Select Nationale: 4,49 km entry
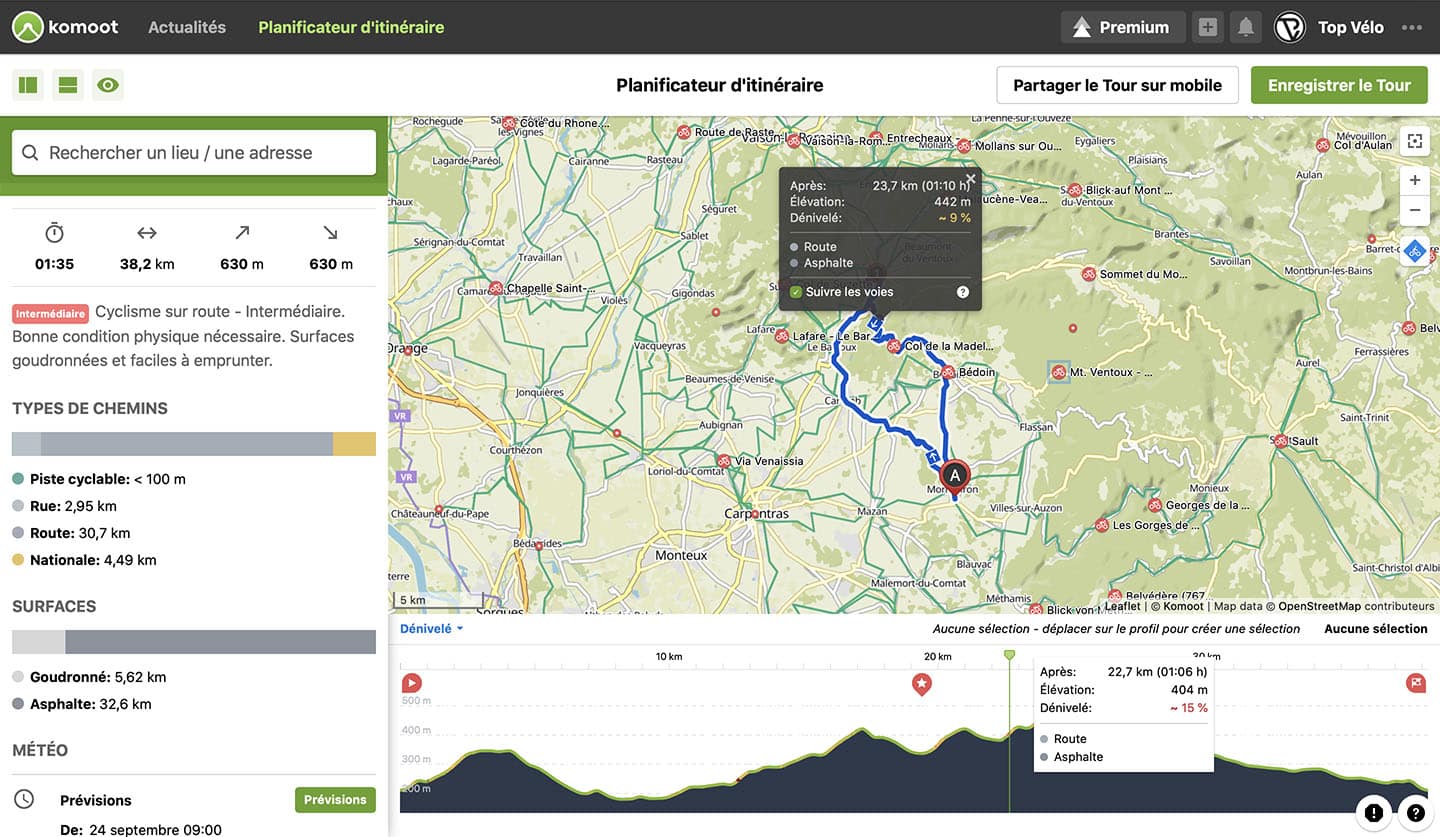This screenshot has height=837, width=1440. pyautogui.click(x=84, y=560)
